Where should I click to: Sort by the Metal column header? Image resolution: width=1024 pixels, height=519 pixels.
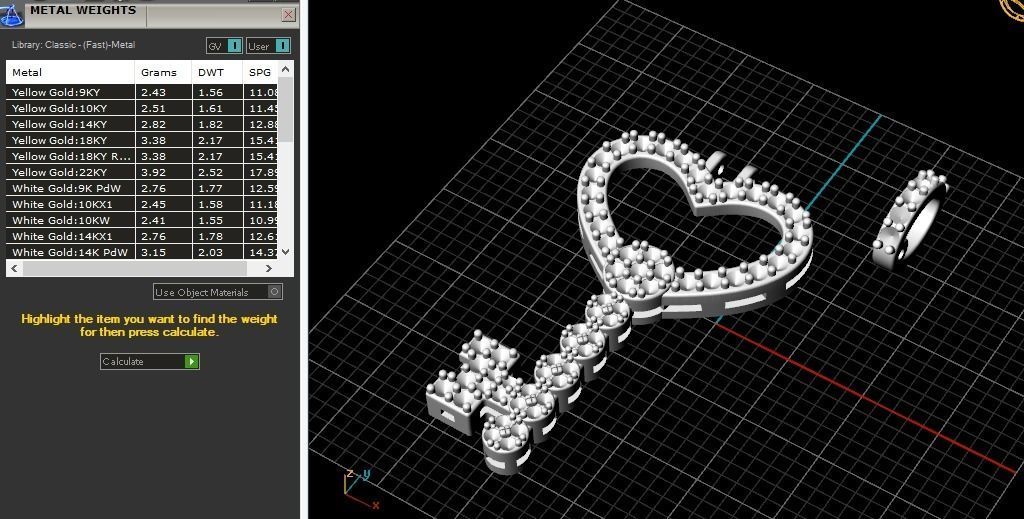click(71, 72)
